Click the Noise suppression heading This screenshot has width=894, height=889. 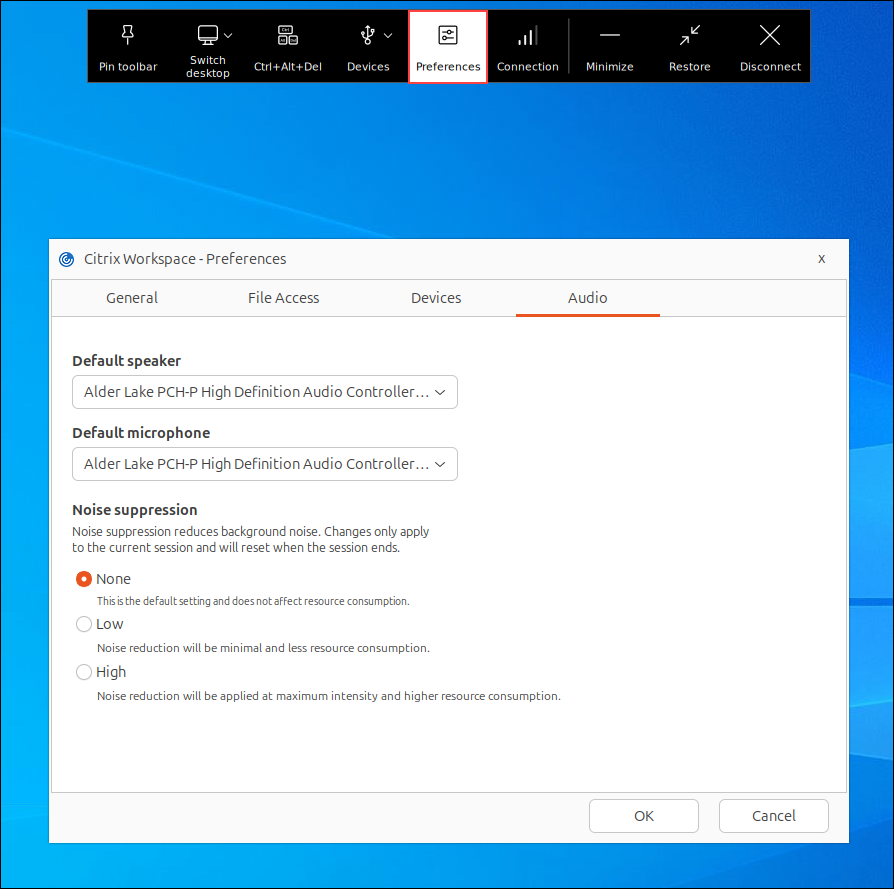click(x=135, y=510)
